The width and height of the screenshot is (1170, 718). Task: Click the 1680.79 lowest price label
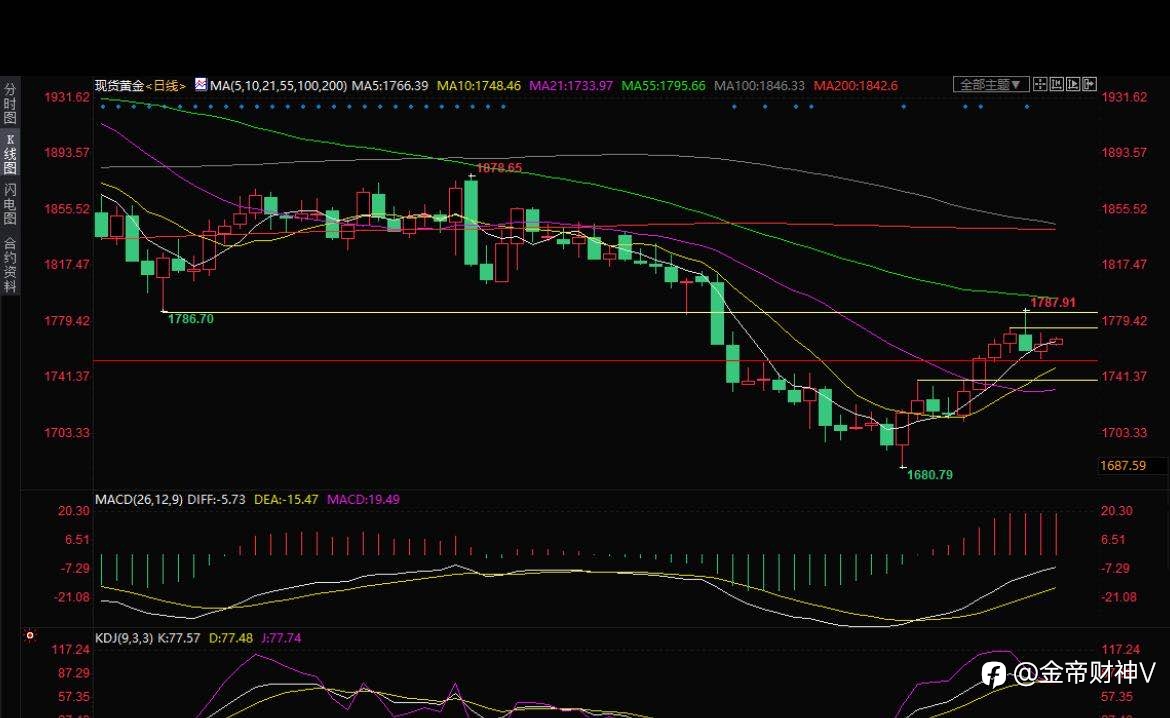(x=930, y=475)
